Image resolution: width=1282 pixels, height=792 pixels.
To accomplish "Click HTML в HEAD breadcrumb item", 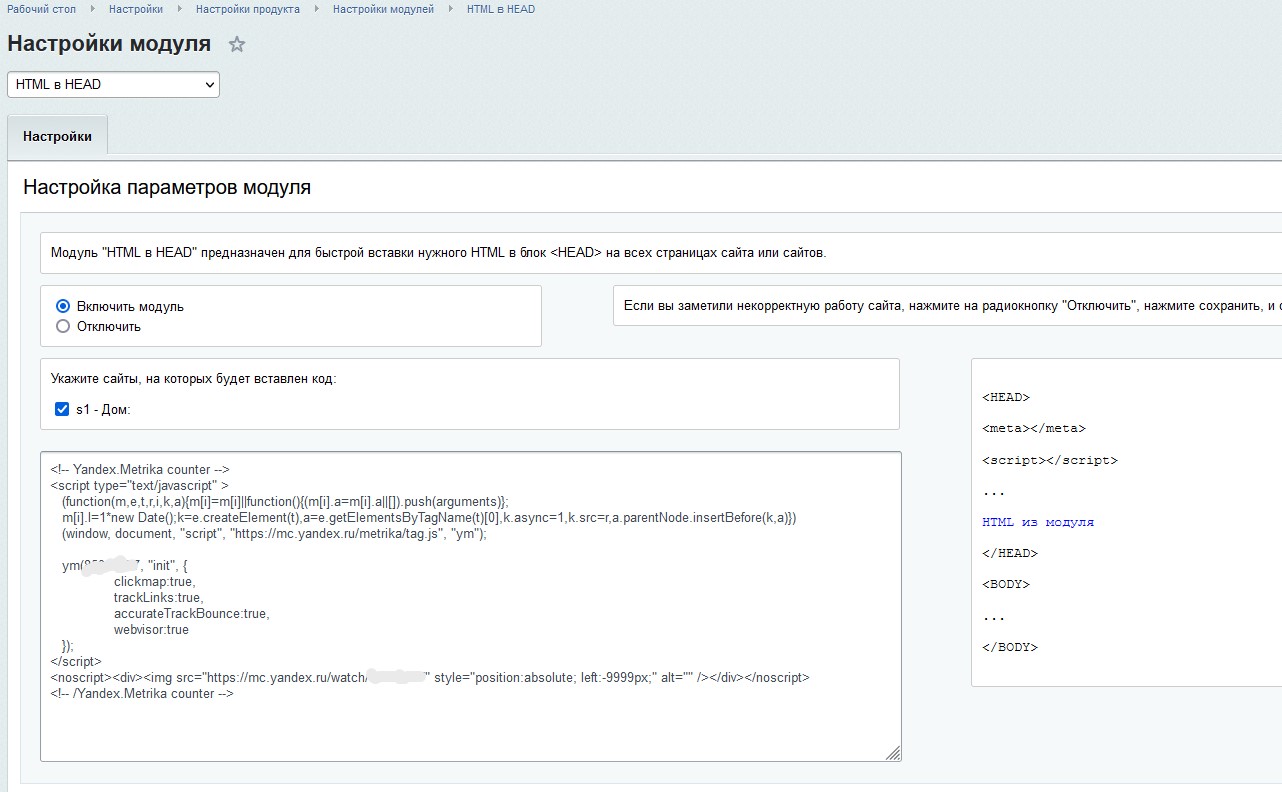I will point(500,9).
